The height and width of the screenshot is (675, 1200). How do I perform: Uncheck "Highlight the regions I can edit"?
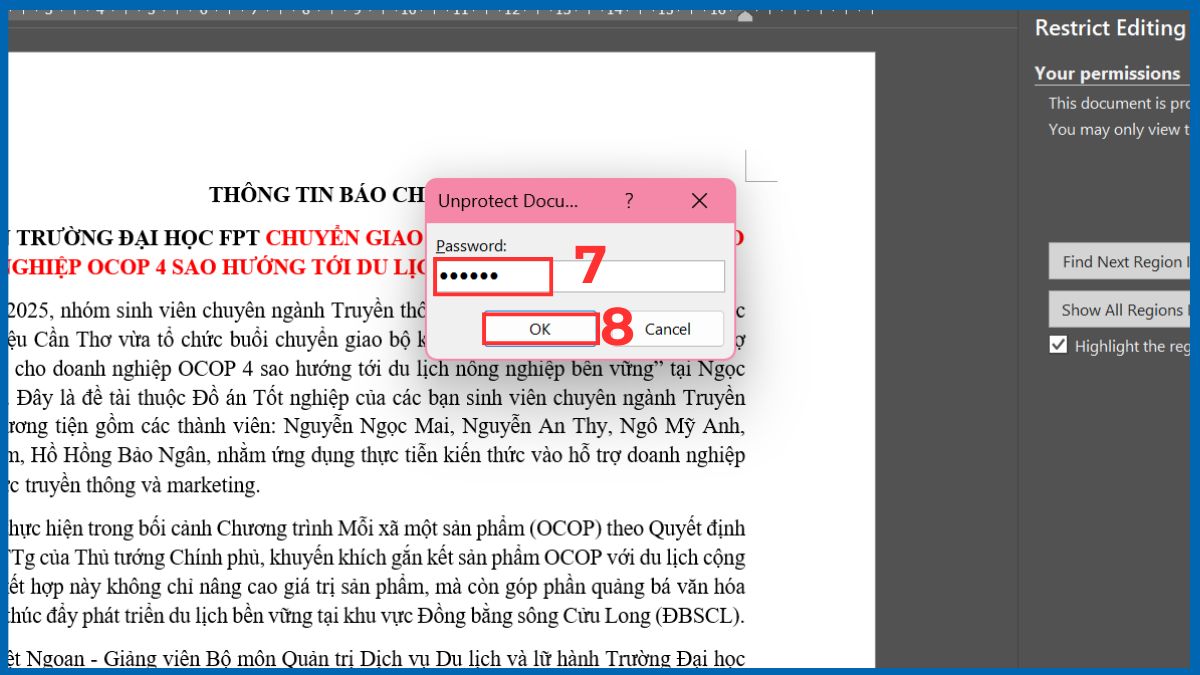pos(1058,345)
